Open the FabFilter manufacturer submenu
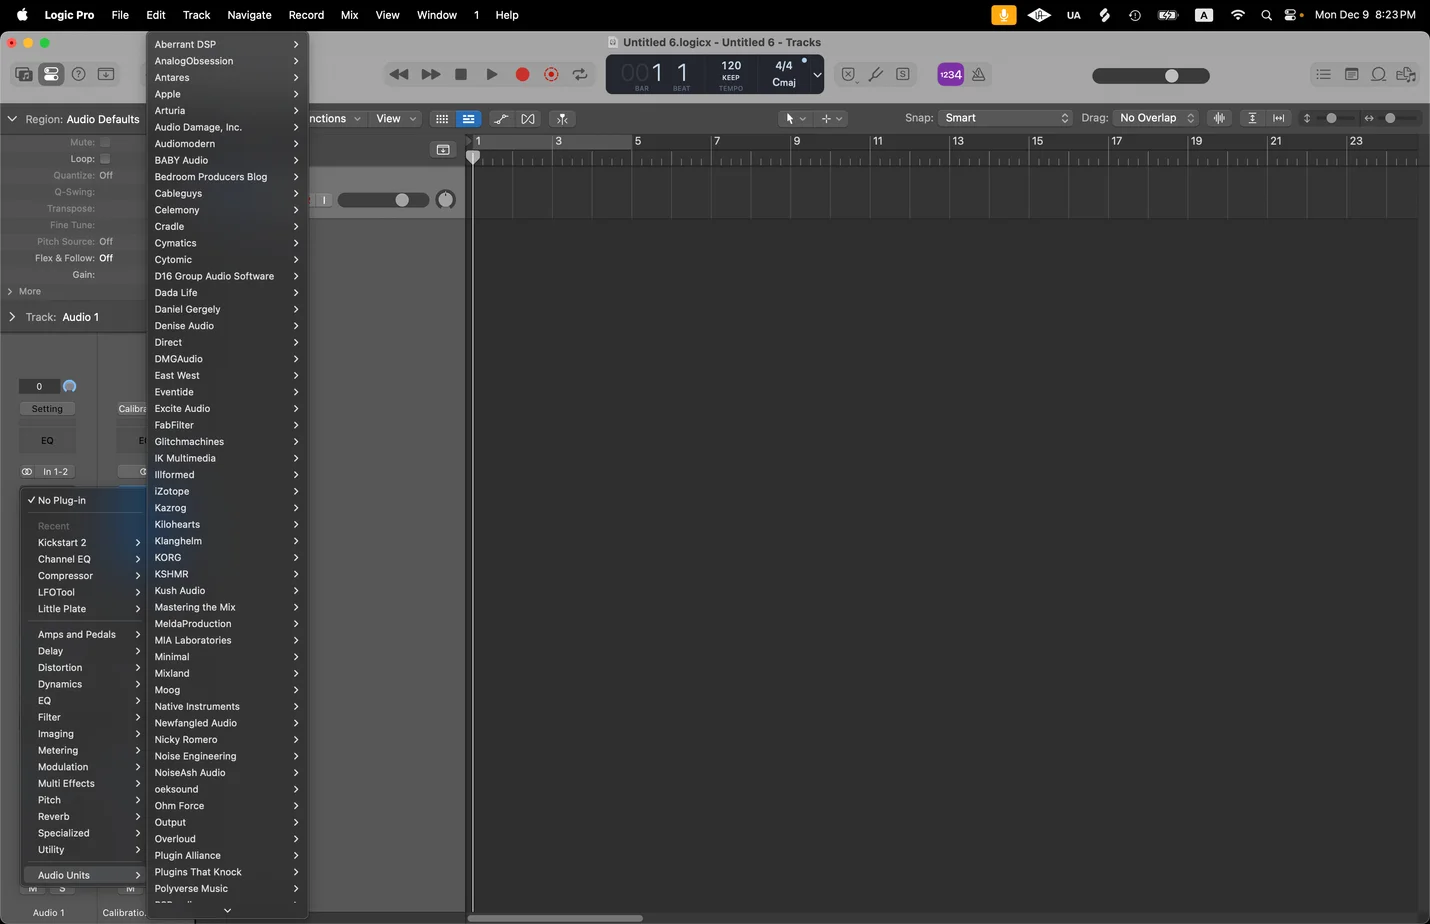Image resolution: width=1430 pixels, height=924 pixels. point(227,425)
